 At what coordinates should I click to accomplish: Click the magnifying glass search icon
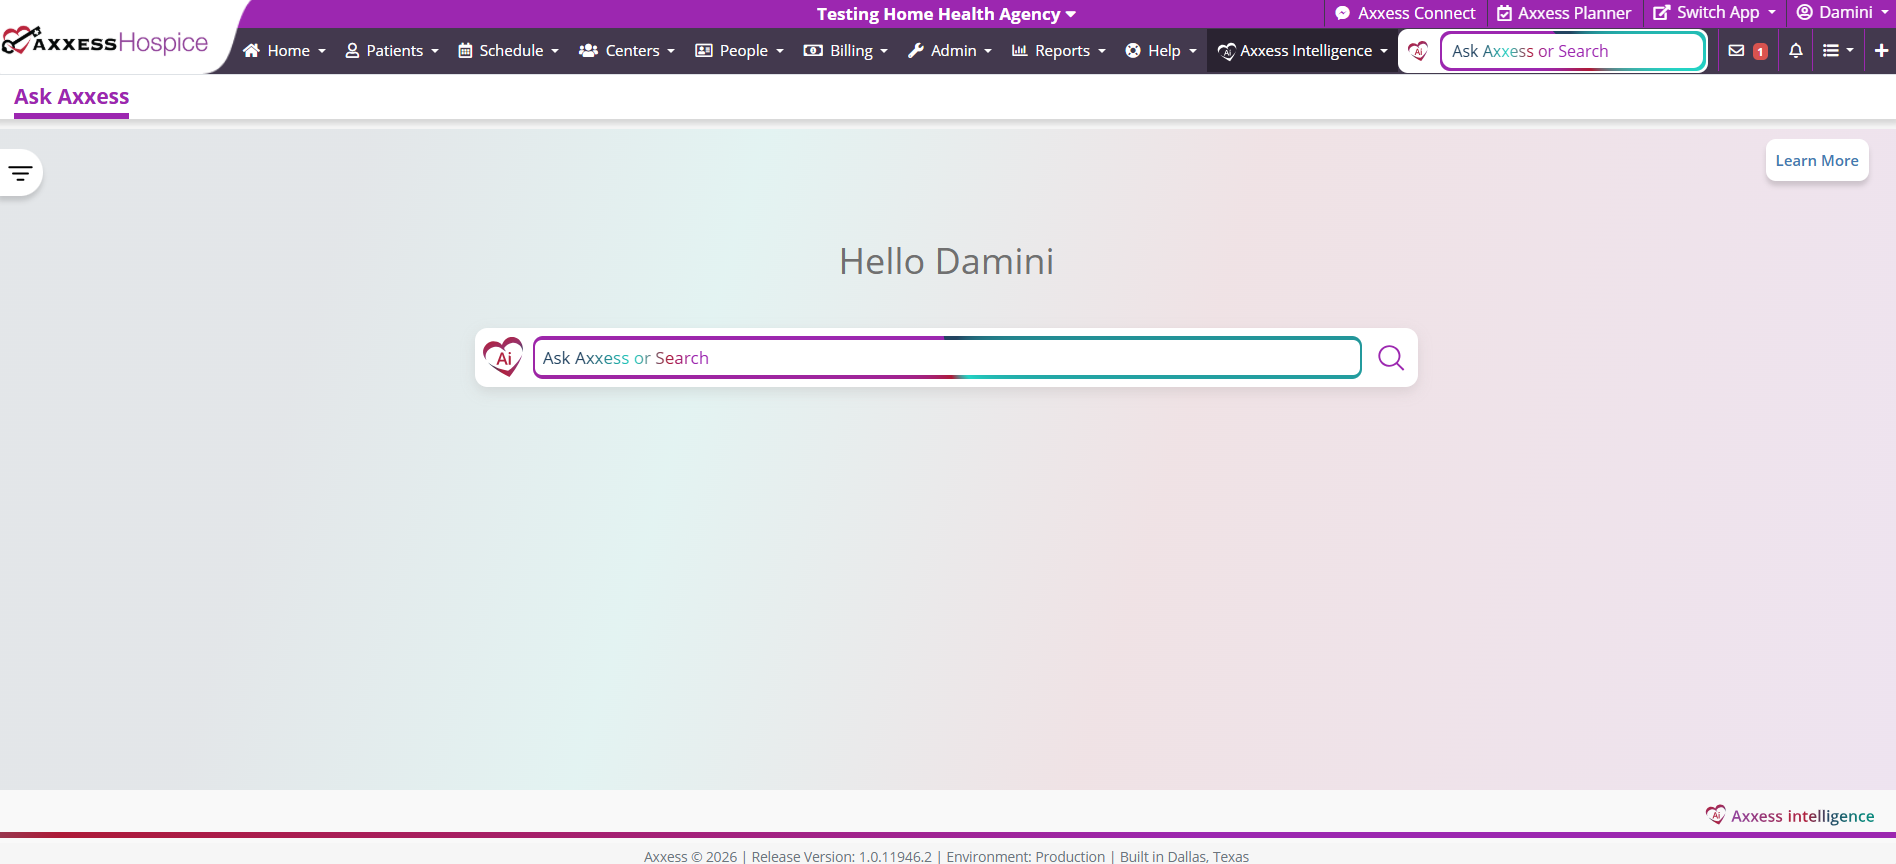click(1390, 358)
